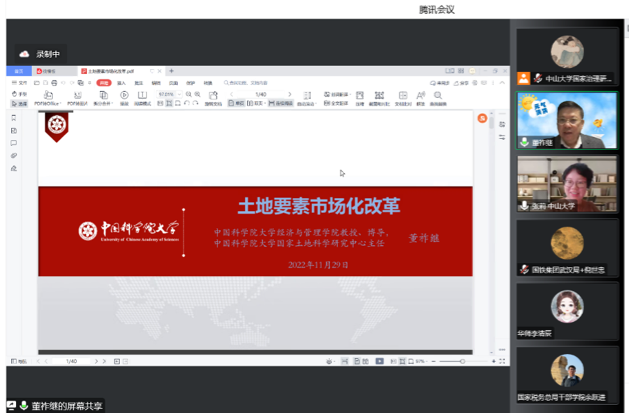Screen dimensions: 629x413
Task: Switch to 单页 single page view
Action: pyautogui.click(x=236, y=102)
